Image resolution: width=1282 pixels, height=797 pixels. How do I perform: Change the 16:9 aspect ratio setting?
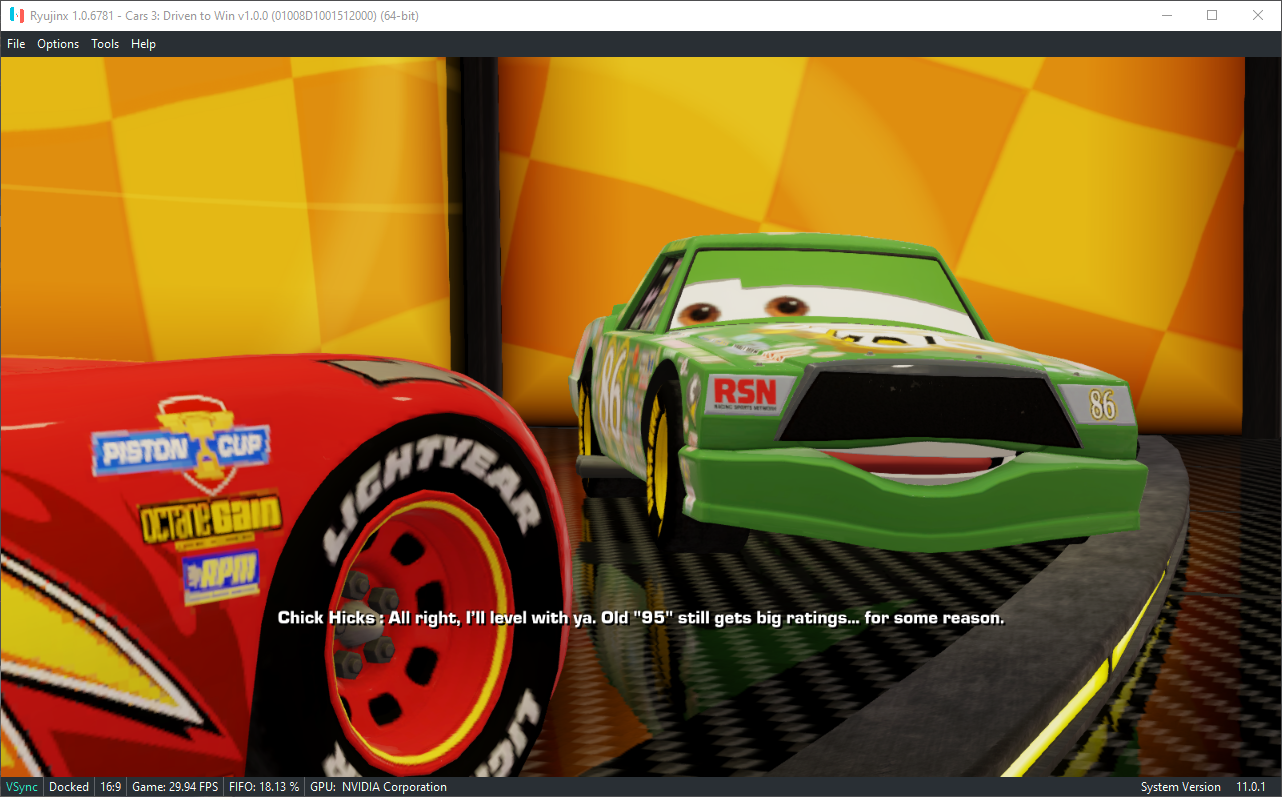point(110,787)
